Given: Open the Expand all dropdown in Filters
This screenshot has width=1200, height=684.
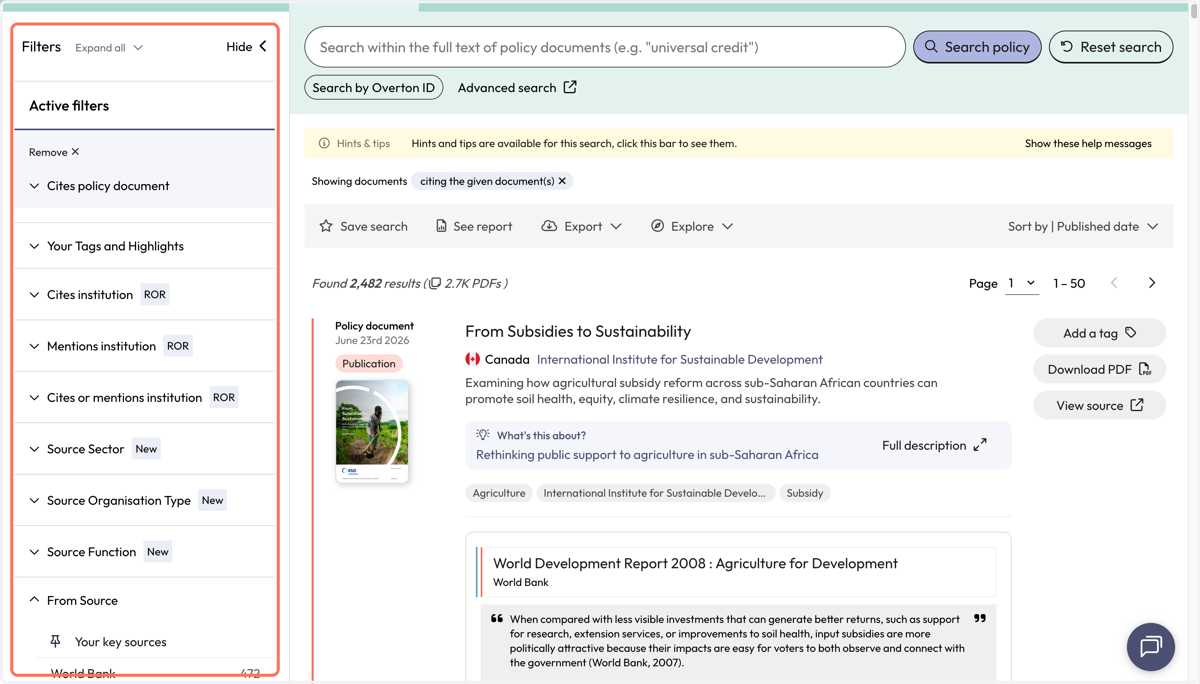Looking at the screenshot, I should click(109, 48).
